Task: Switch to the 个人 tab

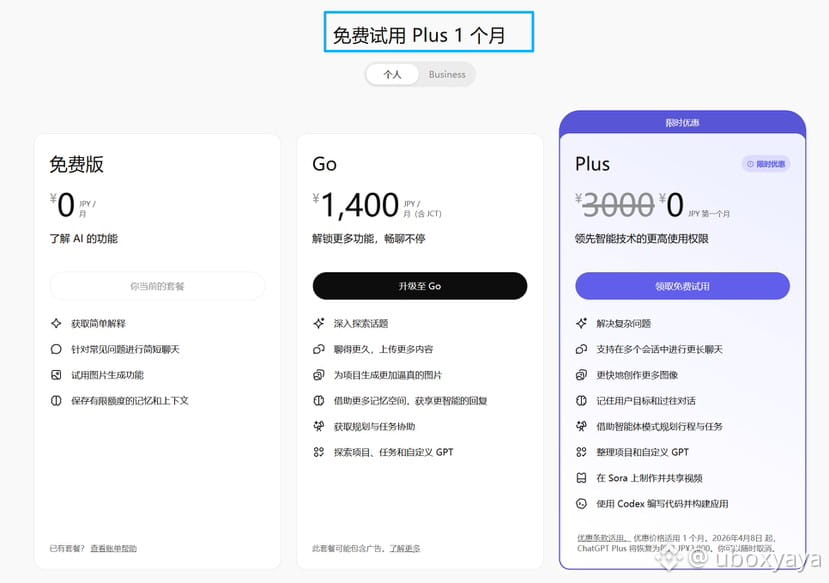Action: pyautogui.click(x=392, y=75)
